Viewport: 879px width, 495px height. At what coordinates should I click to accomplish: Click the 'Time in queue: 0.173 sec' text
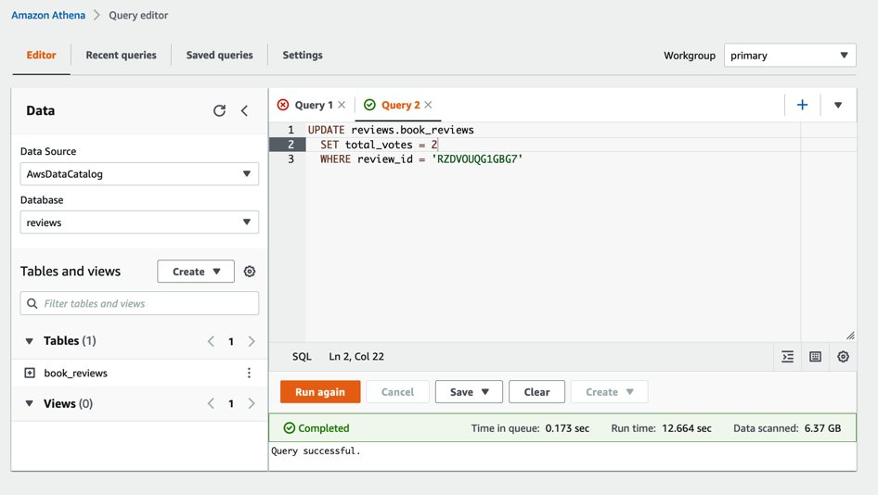tap(530, 428)
